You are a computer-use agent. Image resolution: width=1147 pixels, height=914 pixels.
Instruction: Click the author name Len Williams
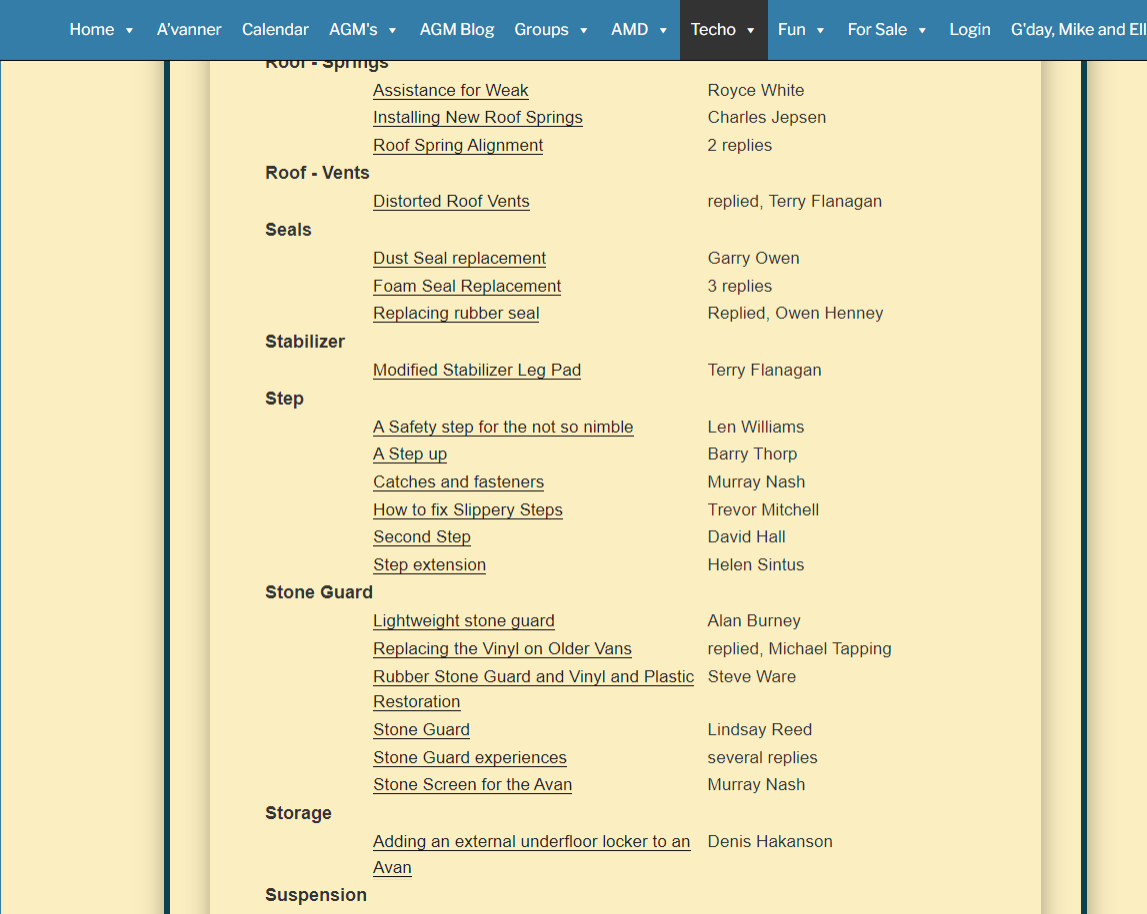pyautogui.click(x=756, y=427)
